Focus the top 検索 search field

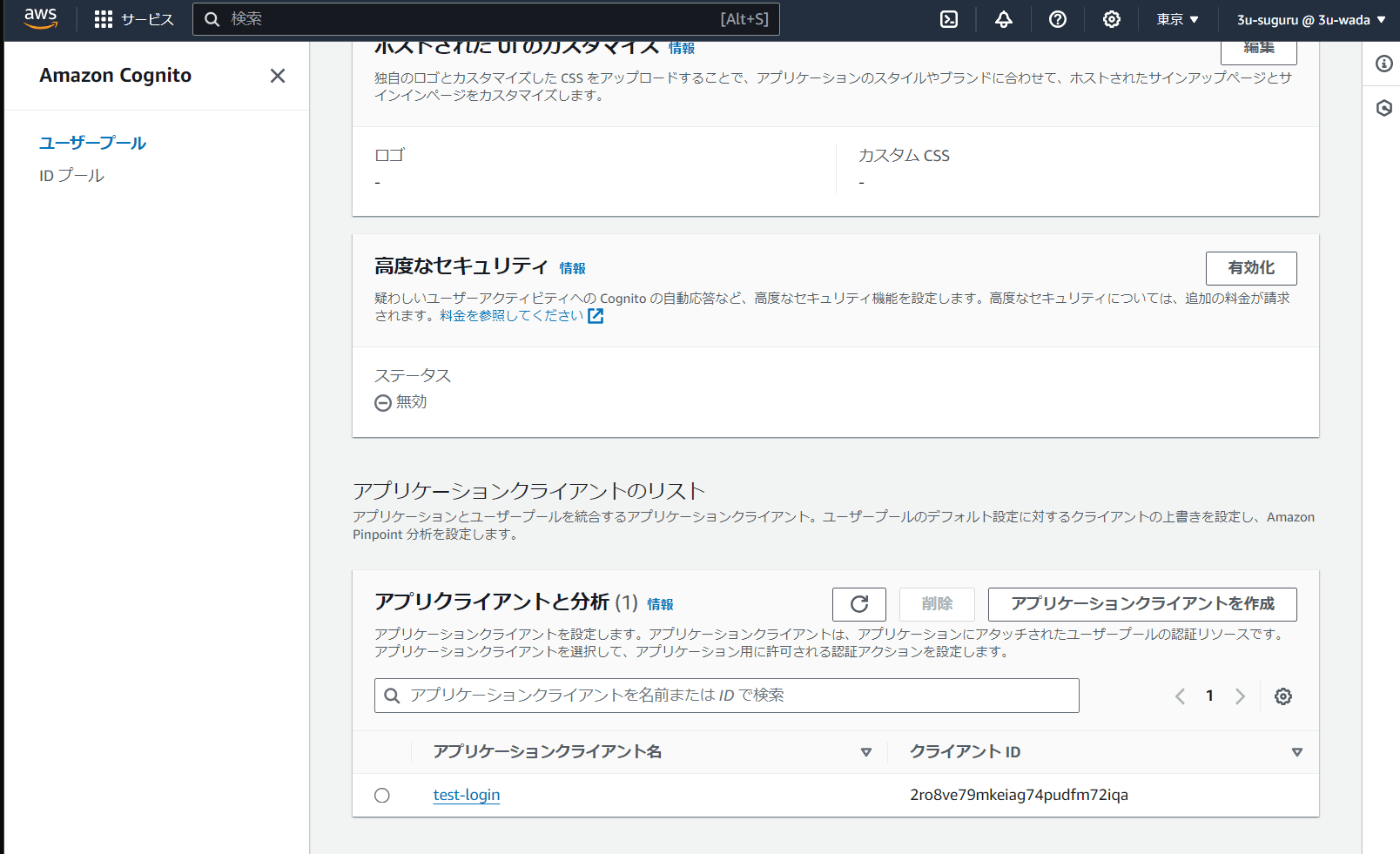tap(486, 19)
